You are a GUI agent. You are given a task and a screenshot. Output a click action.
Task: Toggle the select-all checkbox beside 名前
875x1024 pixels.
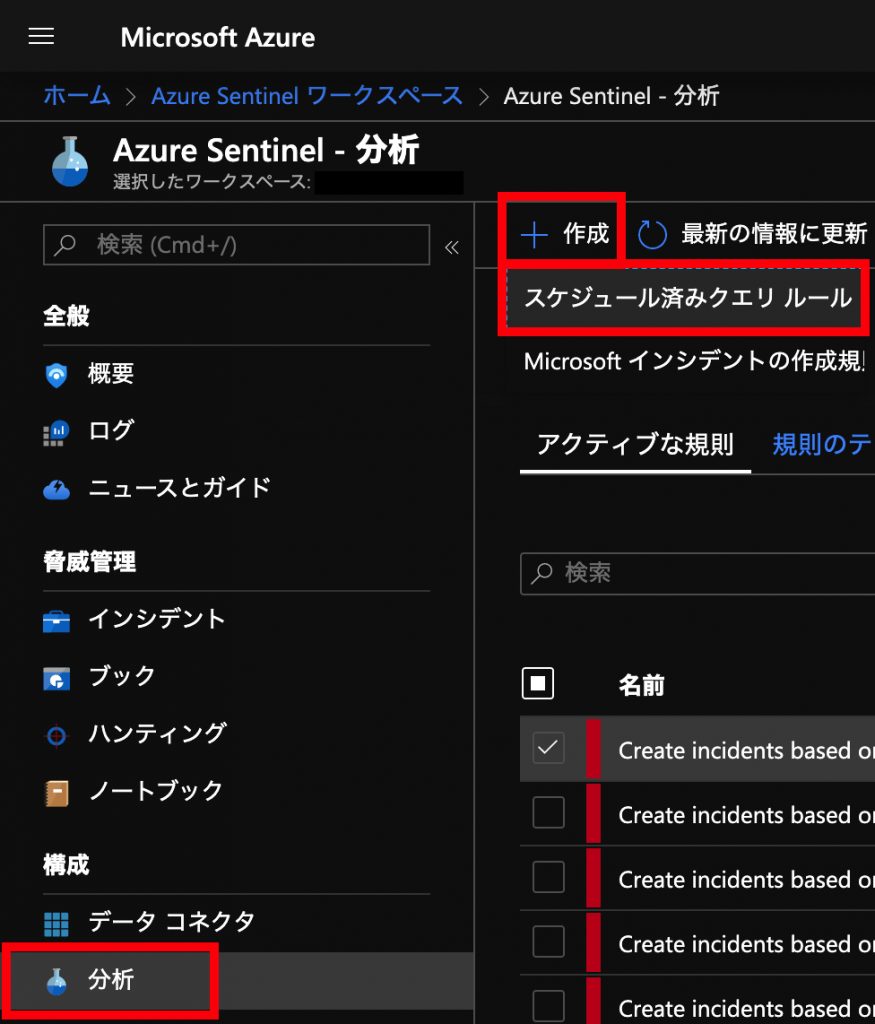click(x=538, y=684)
